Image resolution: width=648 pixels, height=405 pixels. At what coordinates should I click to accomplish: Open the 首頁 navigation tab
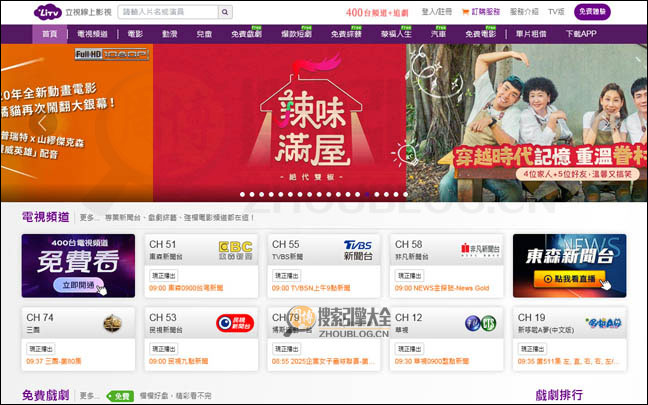(x=50, y=34)
